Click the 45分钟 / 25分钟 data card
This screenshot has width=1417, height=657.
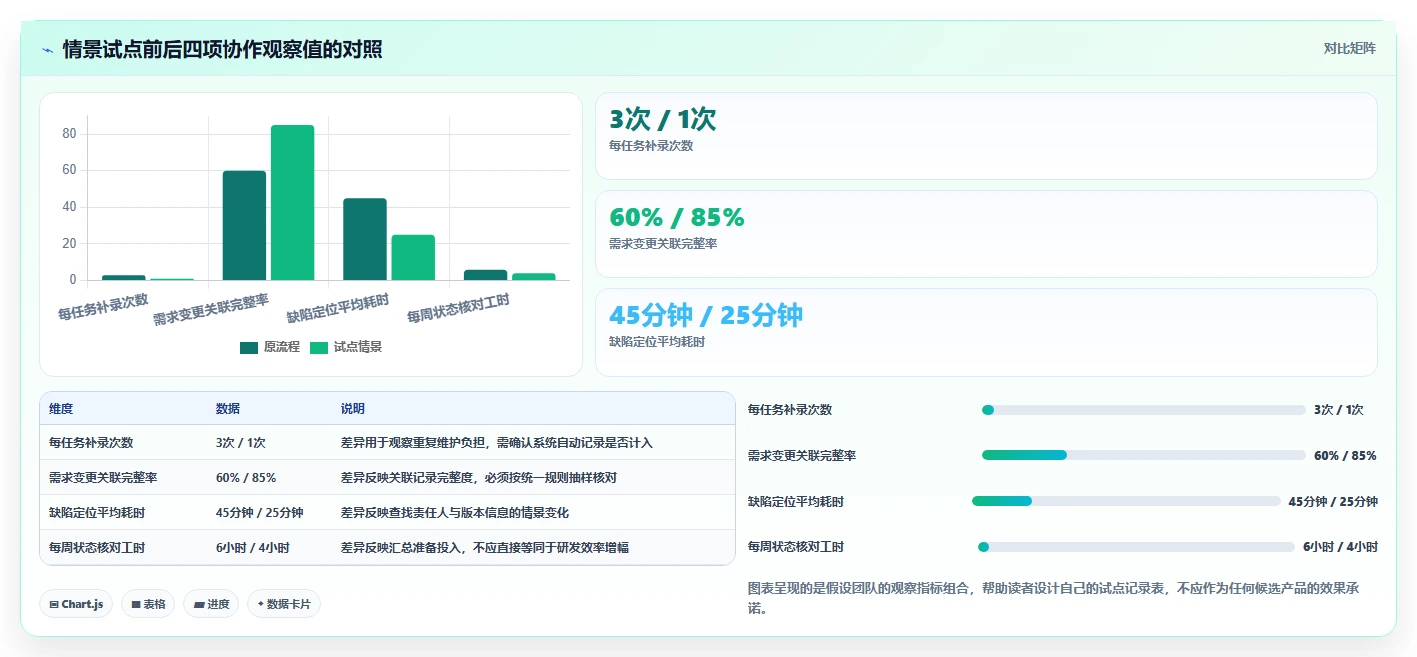(x=986, y=332)
